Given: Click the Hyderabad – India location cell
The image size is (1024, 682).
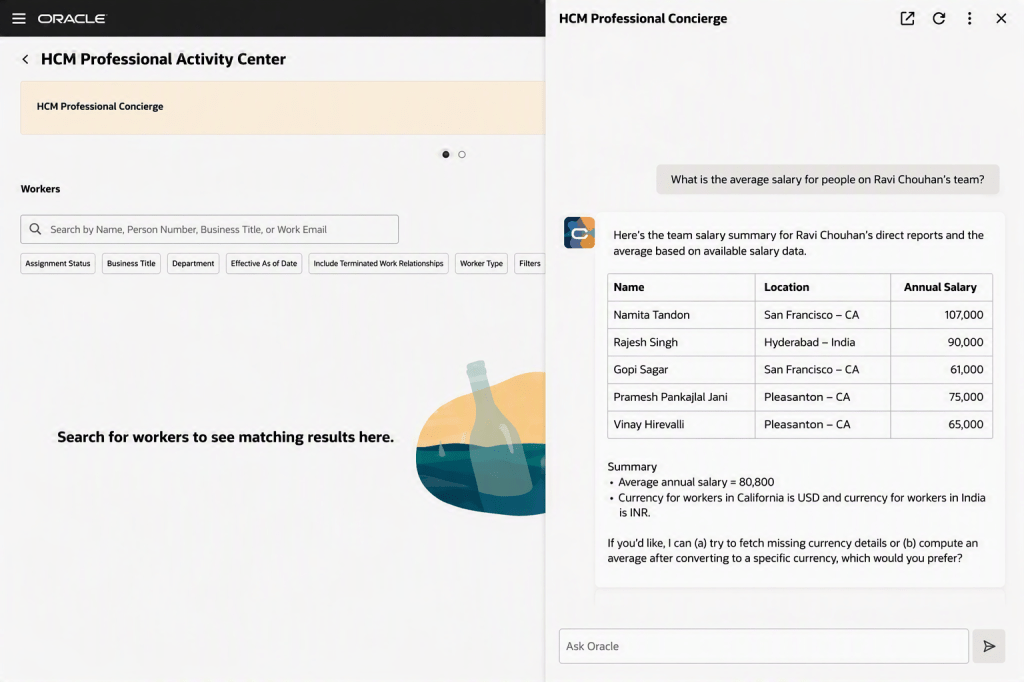Looking at the screenshot, I should click(x=823, y=342).
